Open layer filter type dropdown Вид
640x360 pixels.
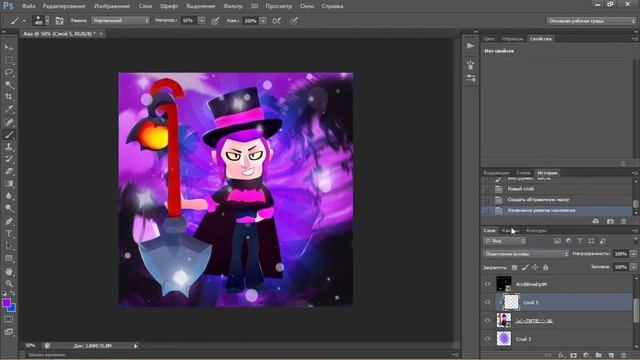[x=504, y=241]
